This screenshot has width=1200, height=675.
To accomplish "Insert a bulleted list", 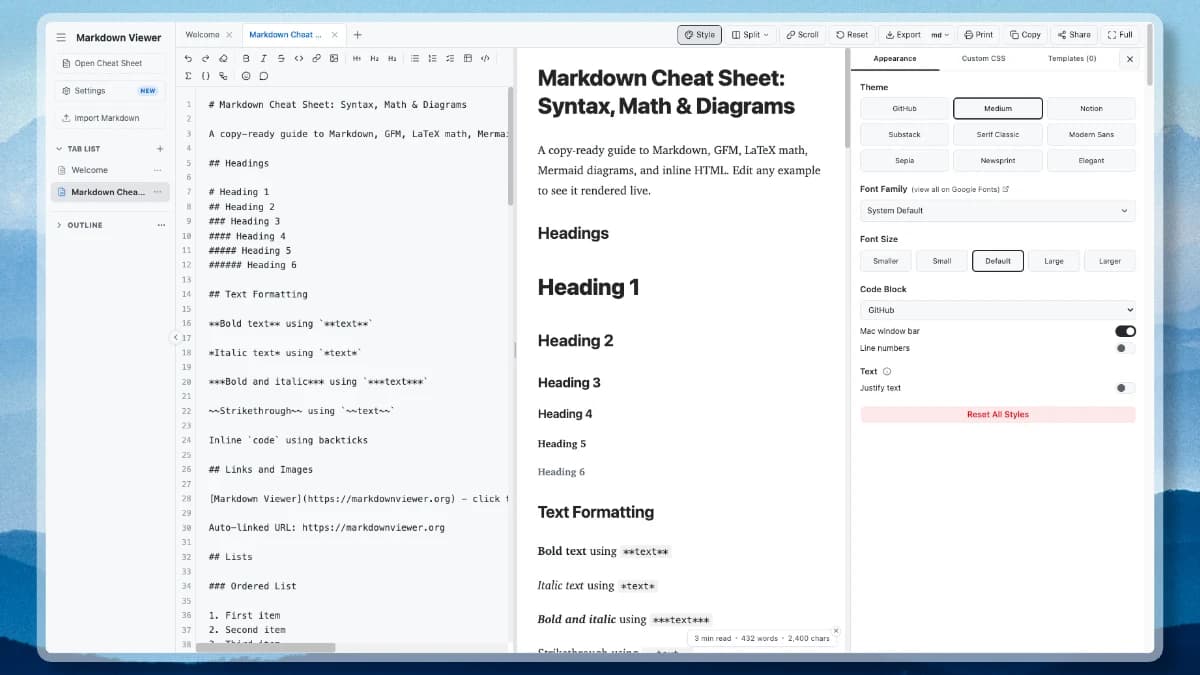I will 415,58.
